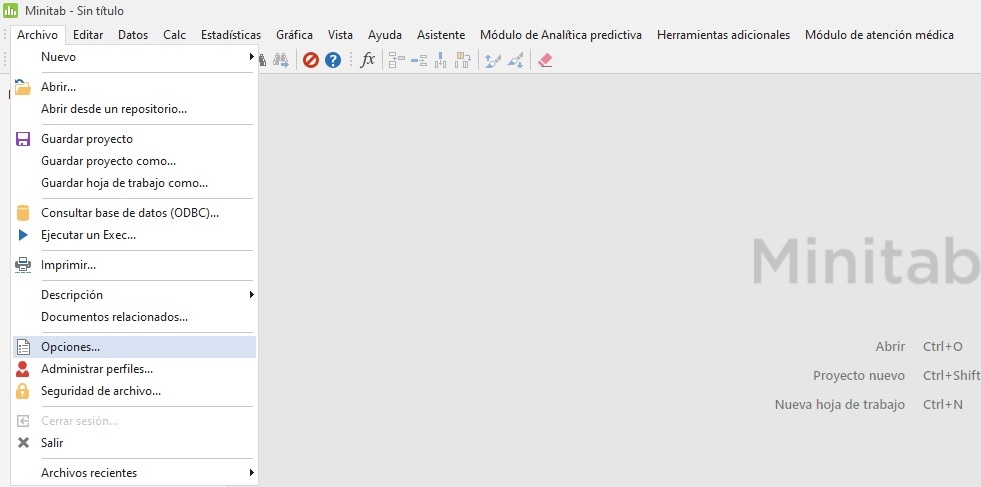Expand the Descripción submenu arrow
The height and width of the screenshot is (487, 981).
click(x=252, y=294)
